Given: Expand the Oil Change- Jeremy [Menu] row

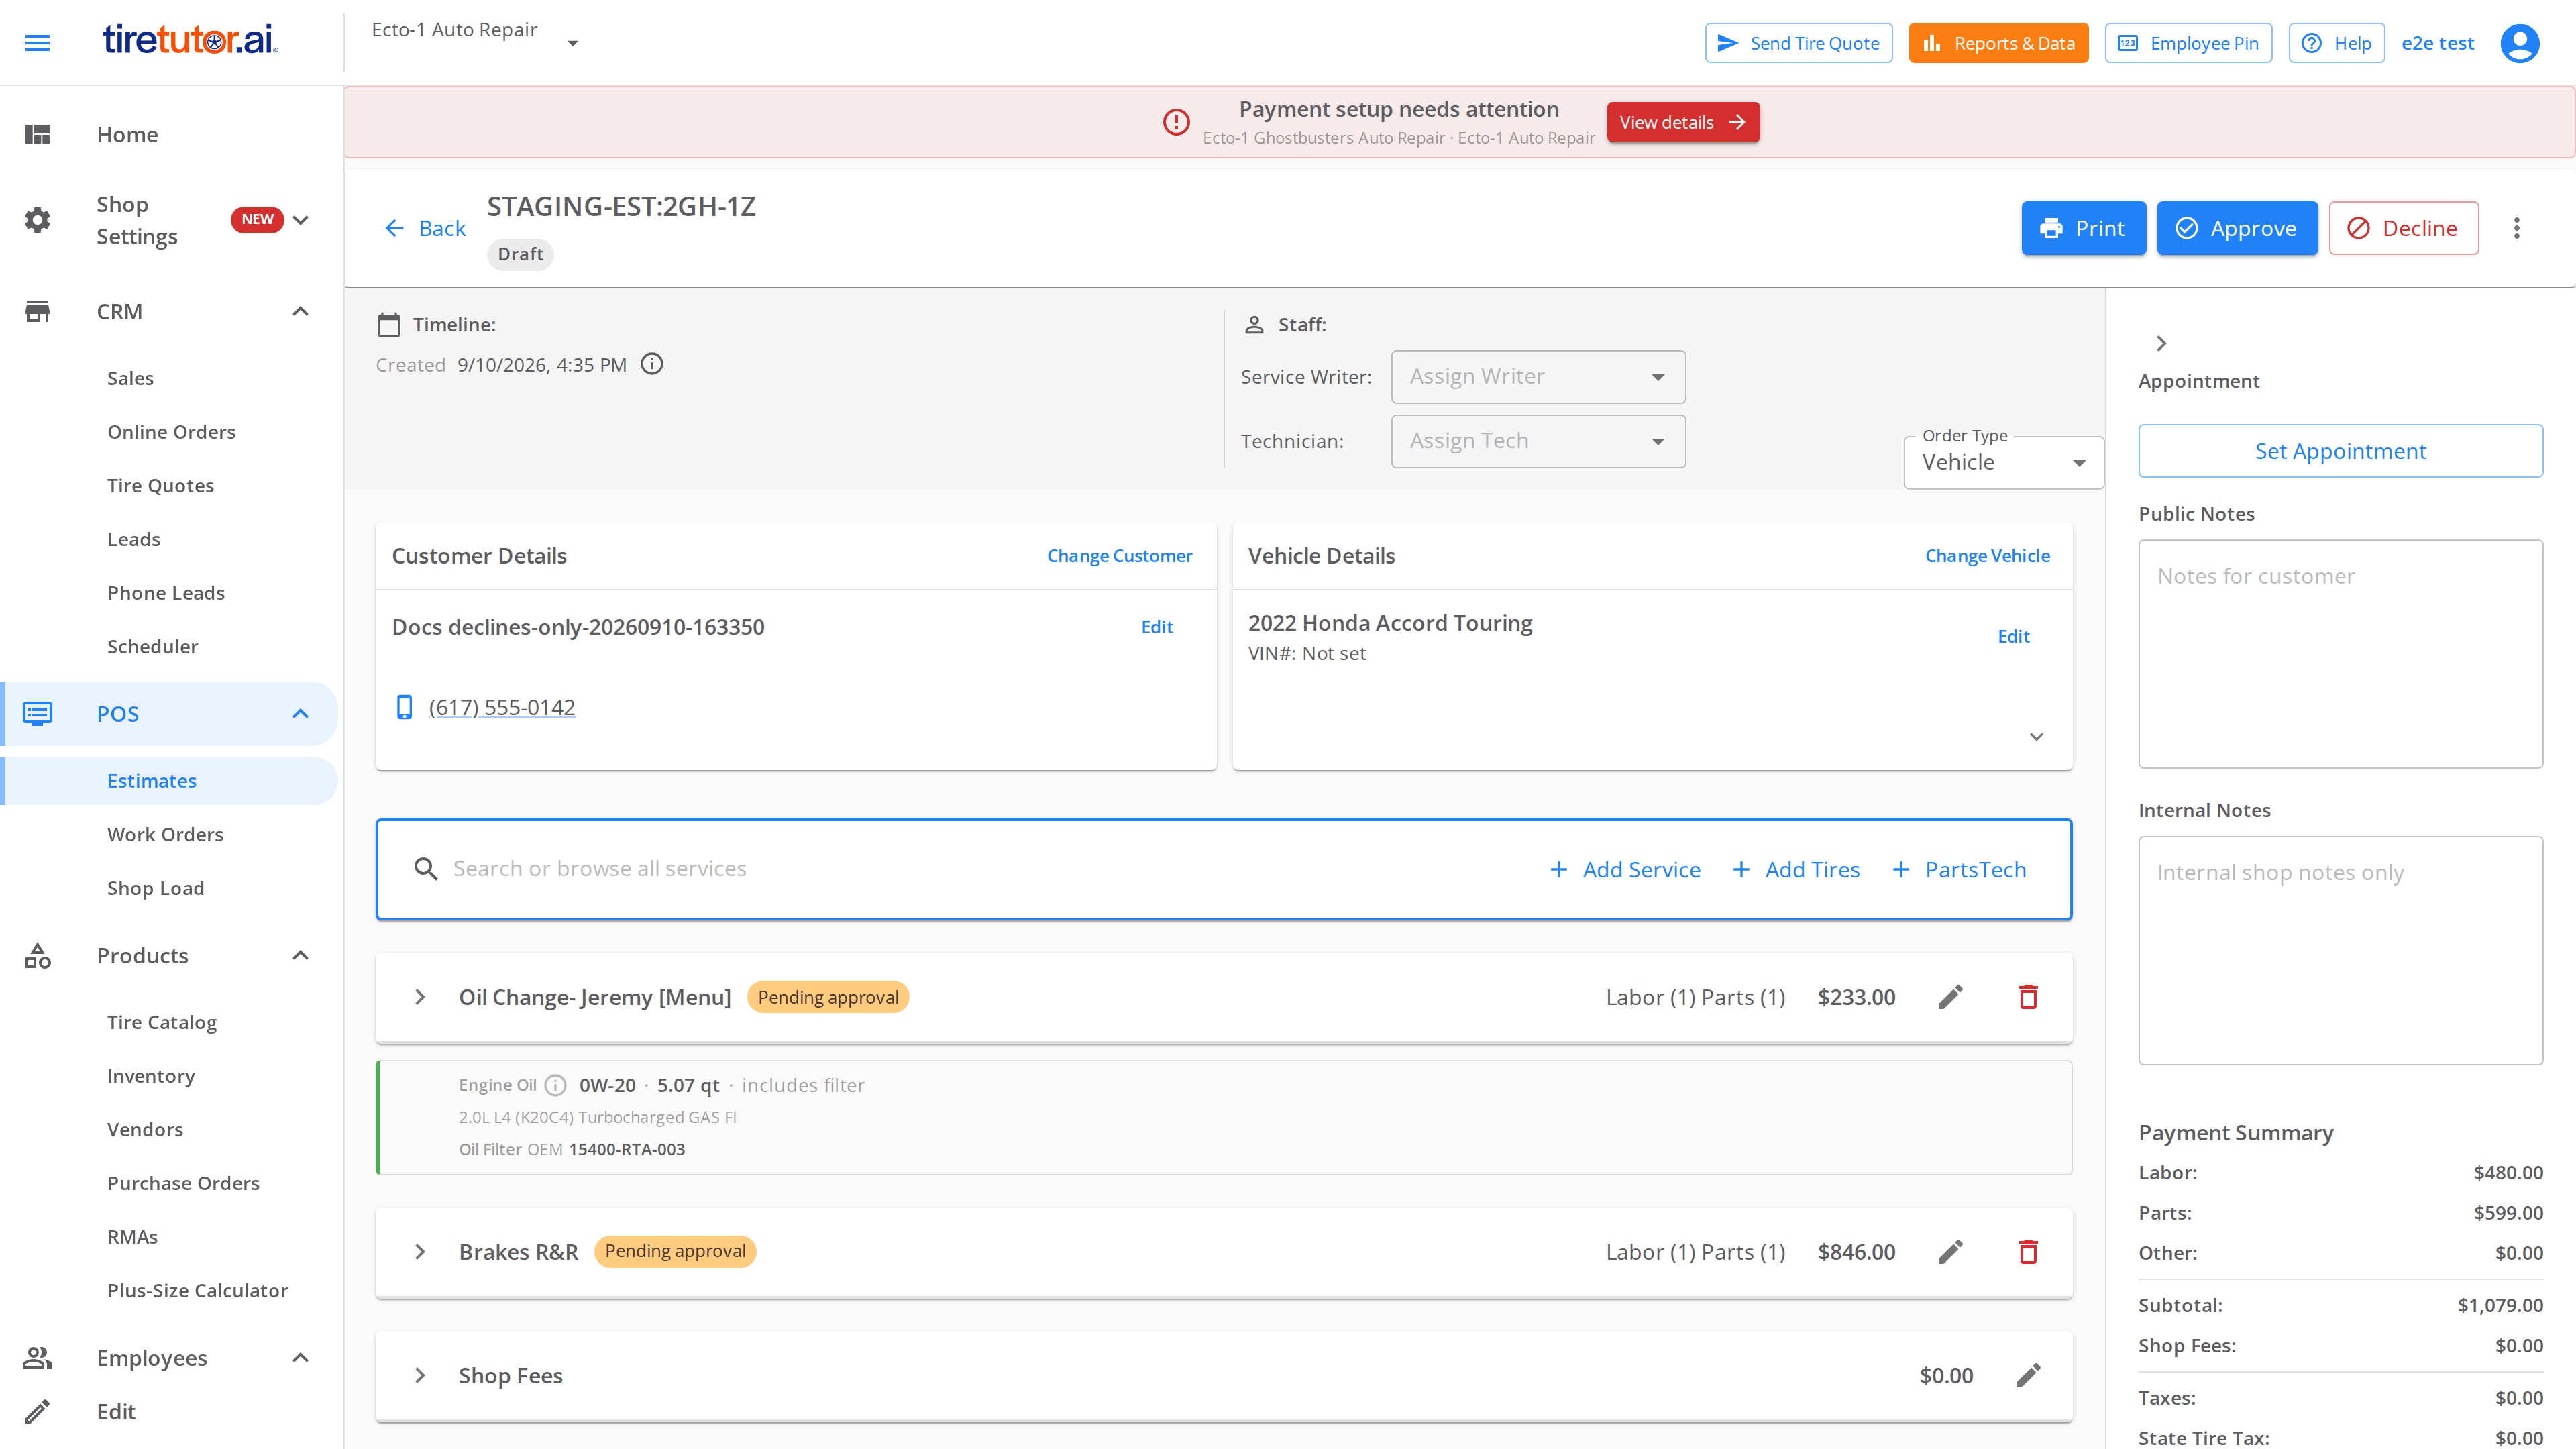Looking at the screenshot, I should 420,997.
